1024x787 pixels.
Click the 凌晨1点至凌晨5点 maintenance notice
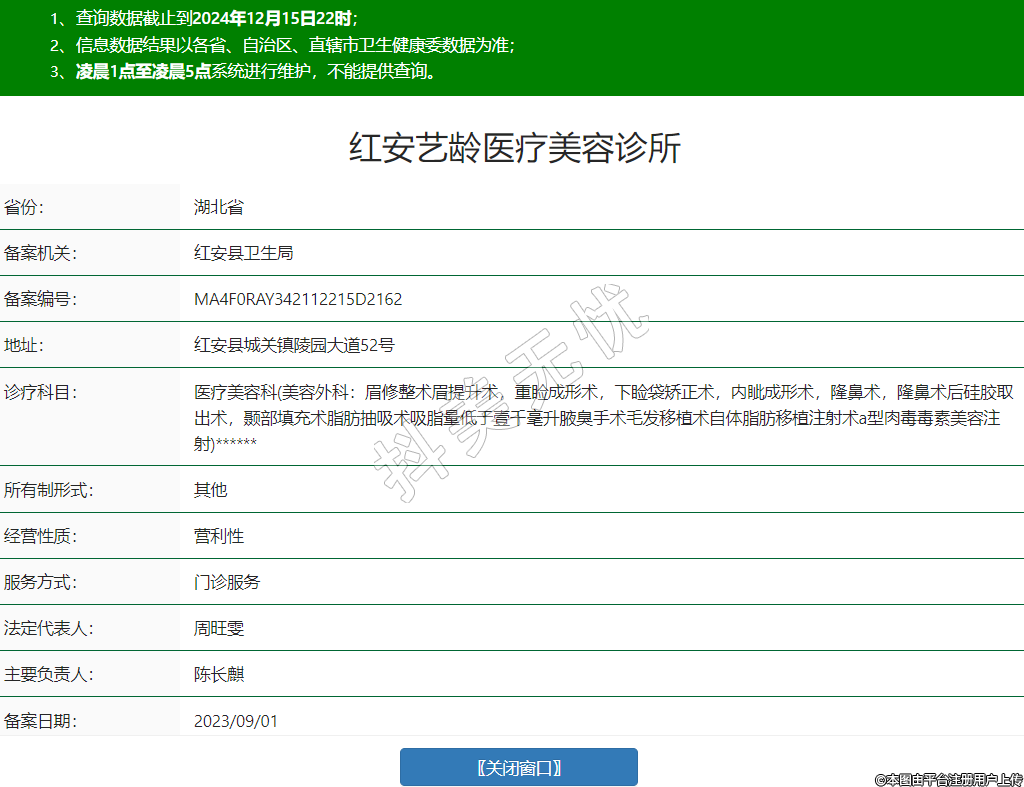click(x=256, y=72)
